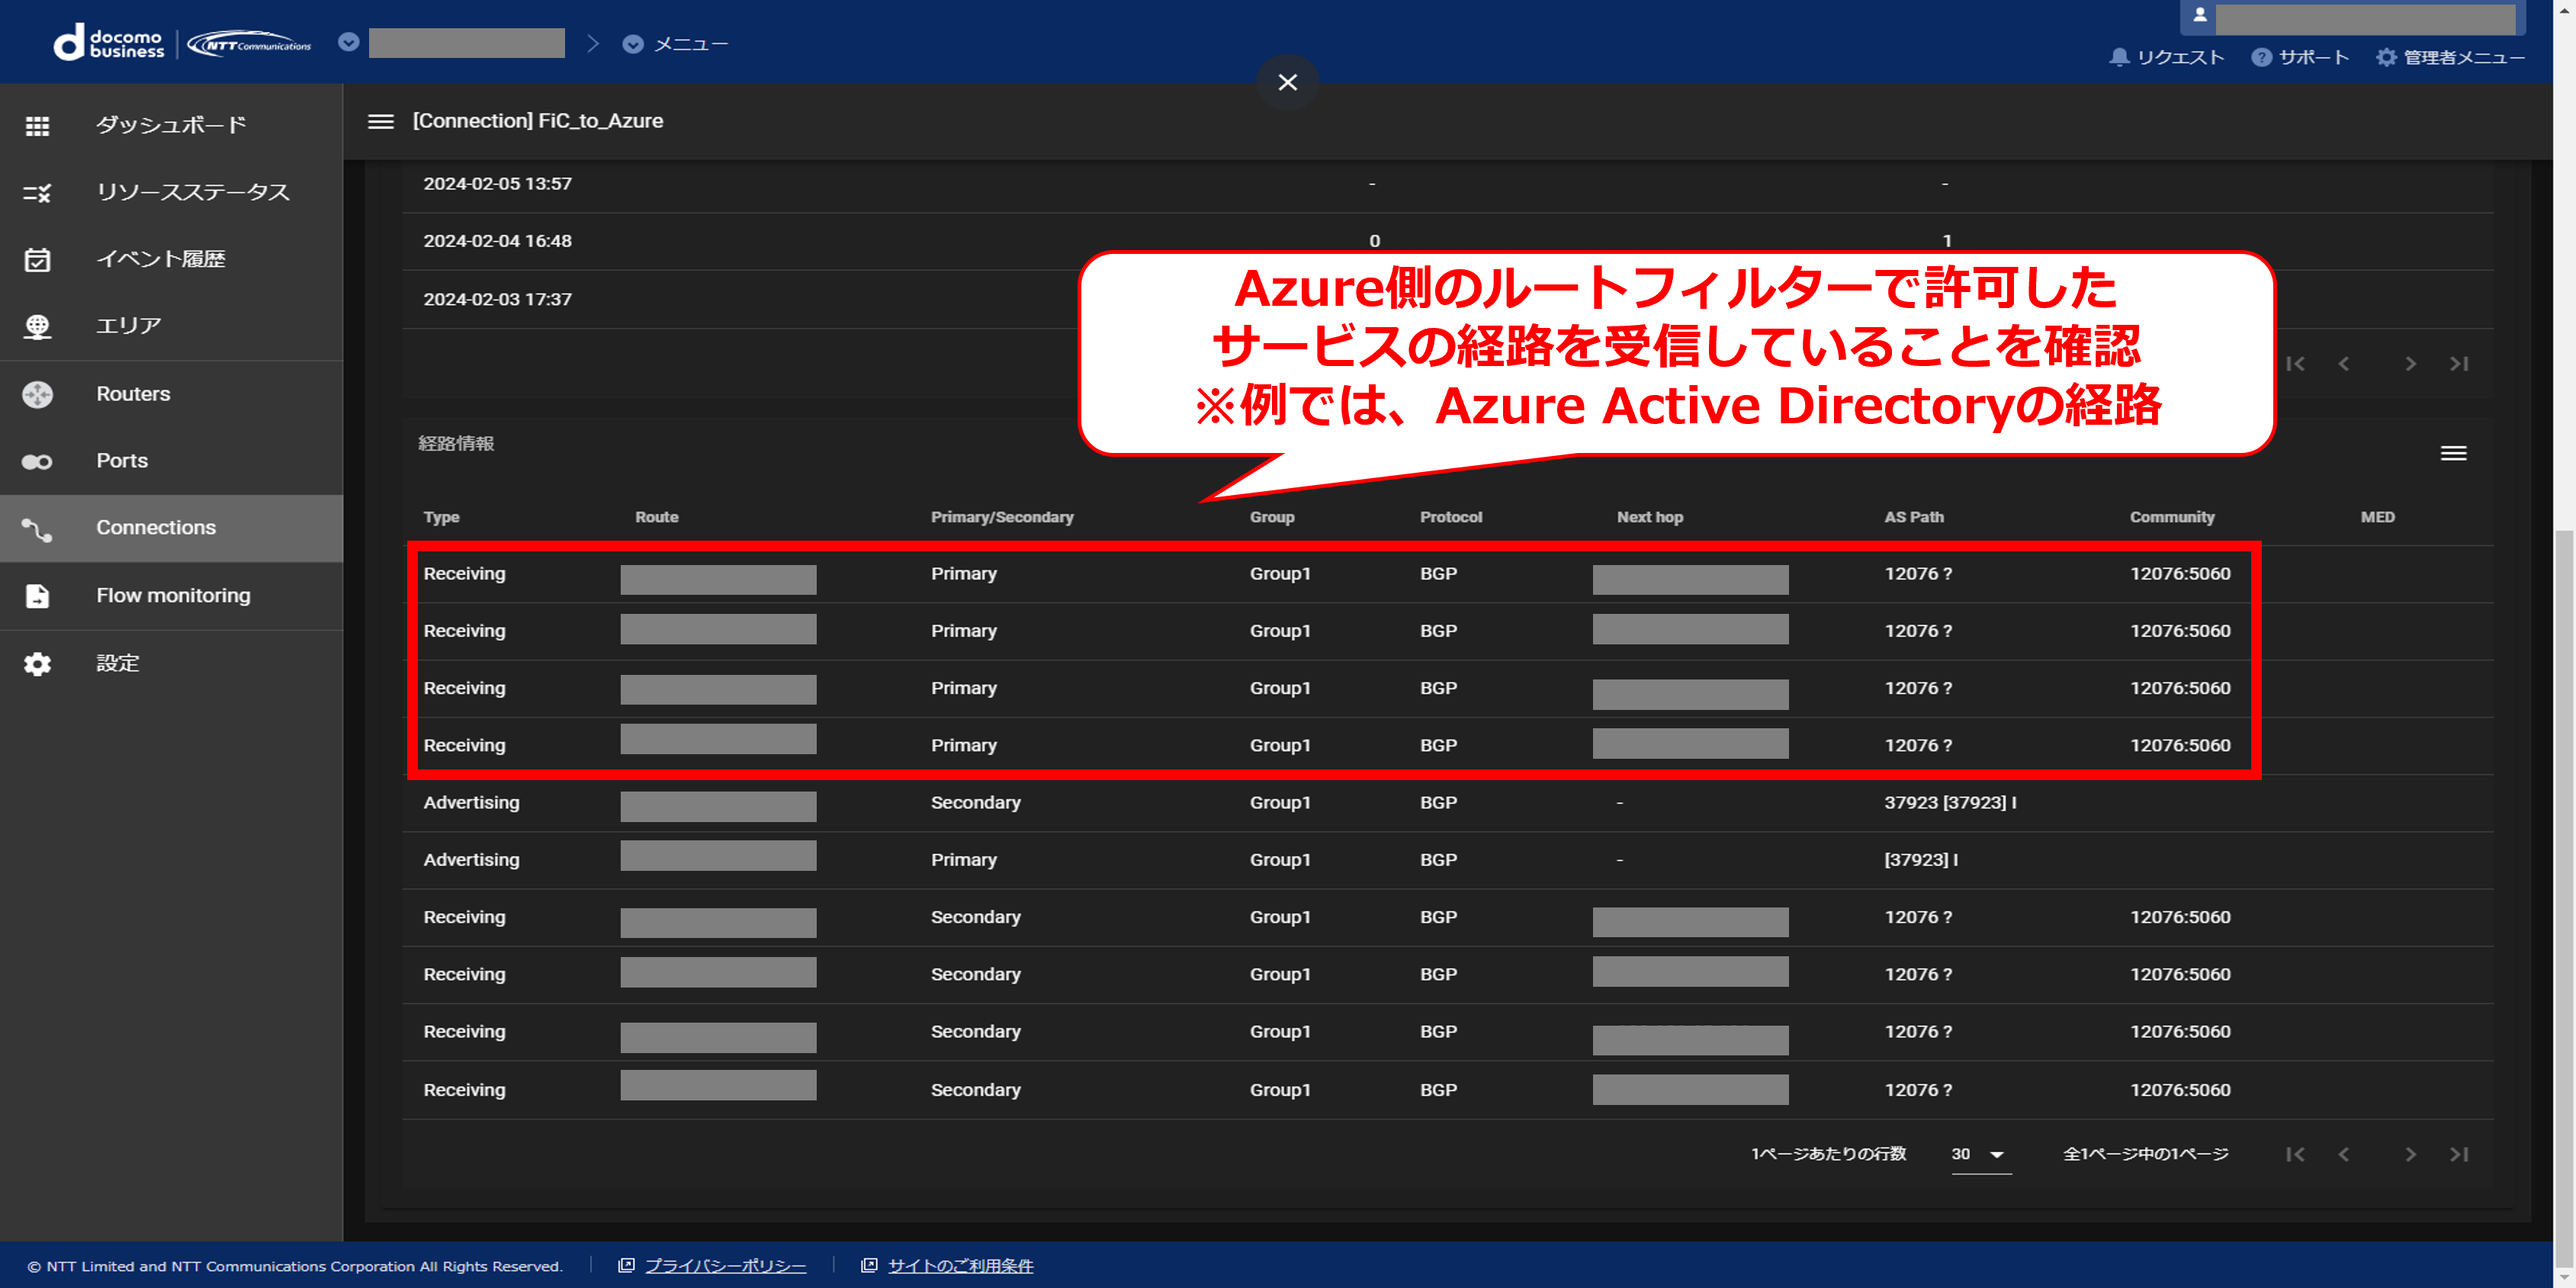Screen dimensions: 2576x1288
Task: Click the history row 2024-02-03 17:37
Action: point(1447,299)
